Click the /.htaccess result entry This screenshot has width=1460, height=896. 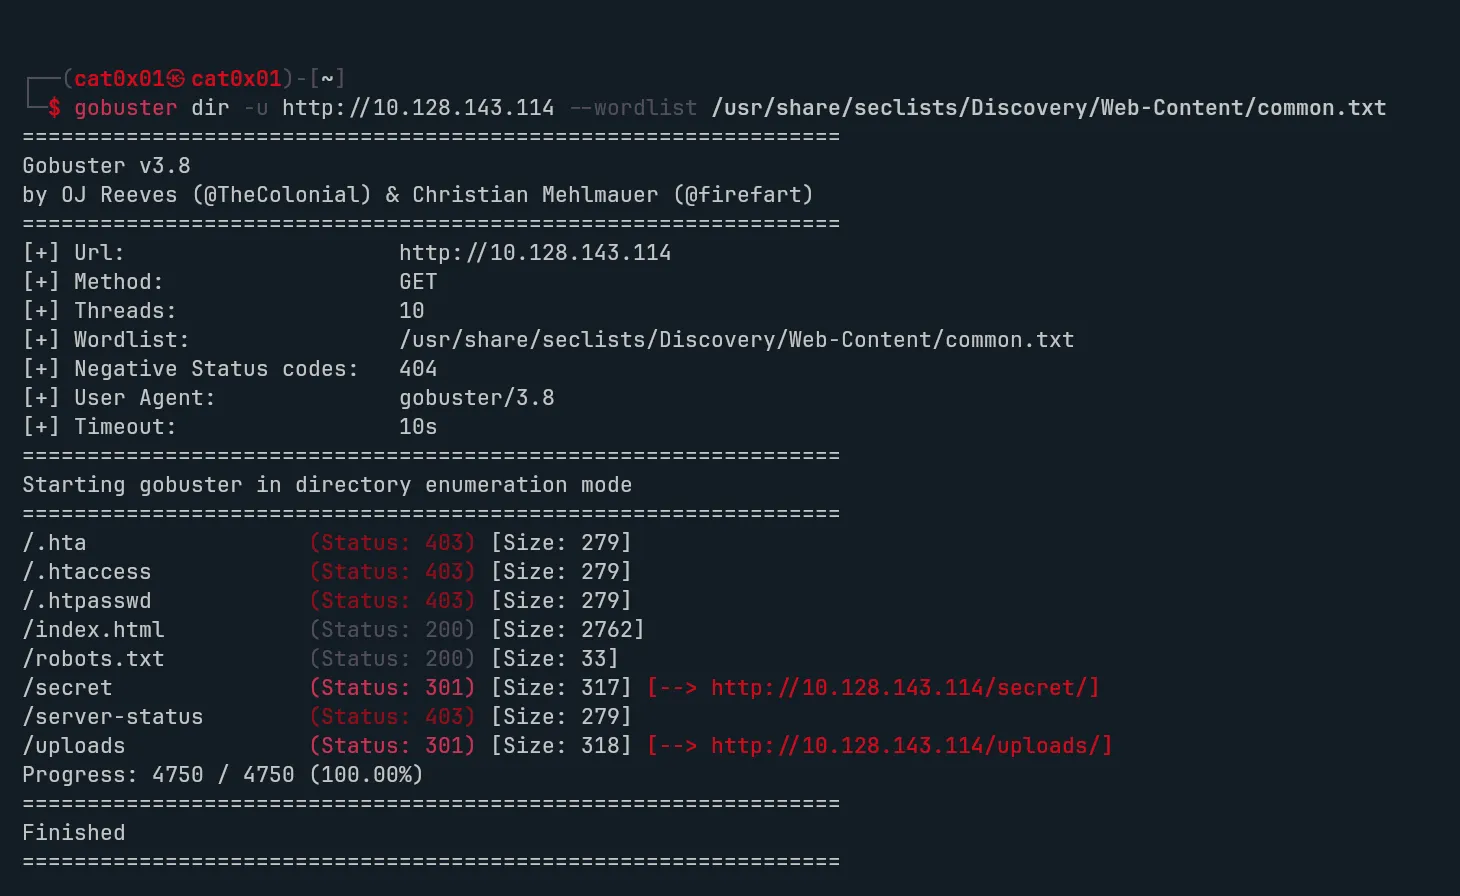tap(87, 572)
